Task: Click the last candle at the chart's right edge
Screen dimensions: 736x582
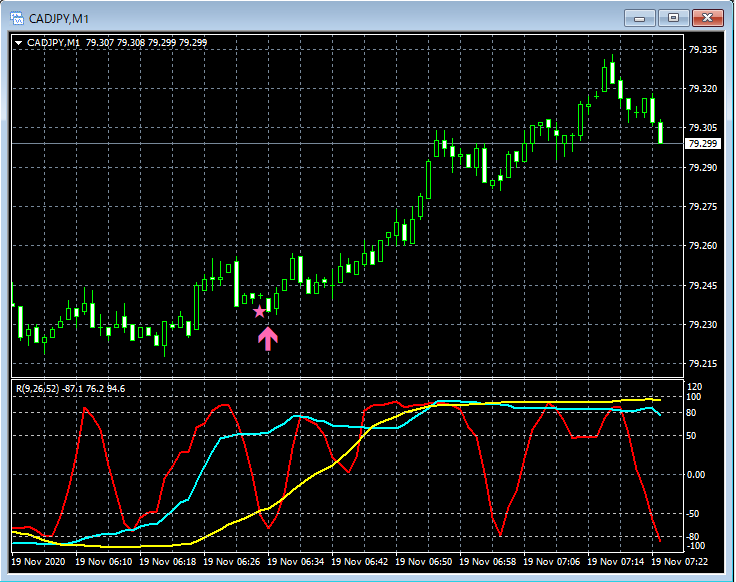Action: pyautogui.click(x=660, y=131)
